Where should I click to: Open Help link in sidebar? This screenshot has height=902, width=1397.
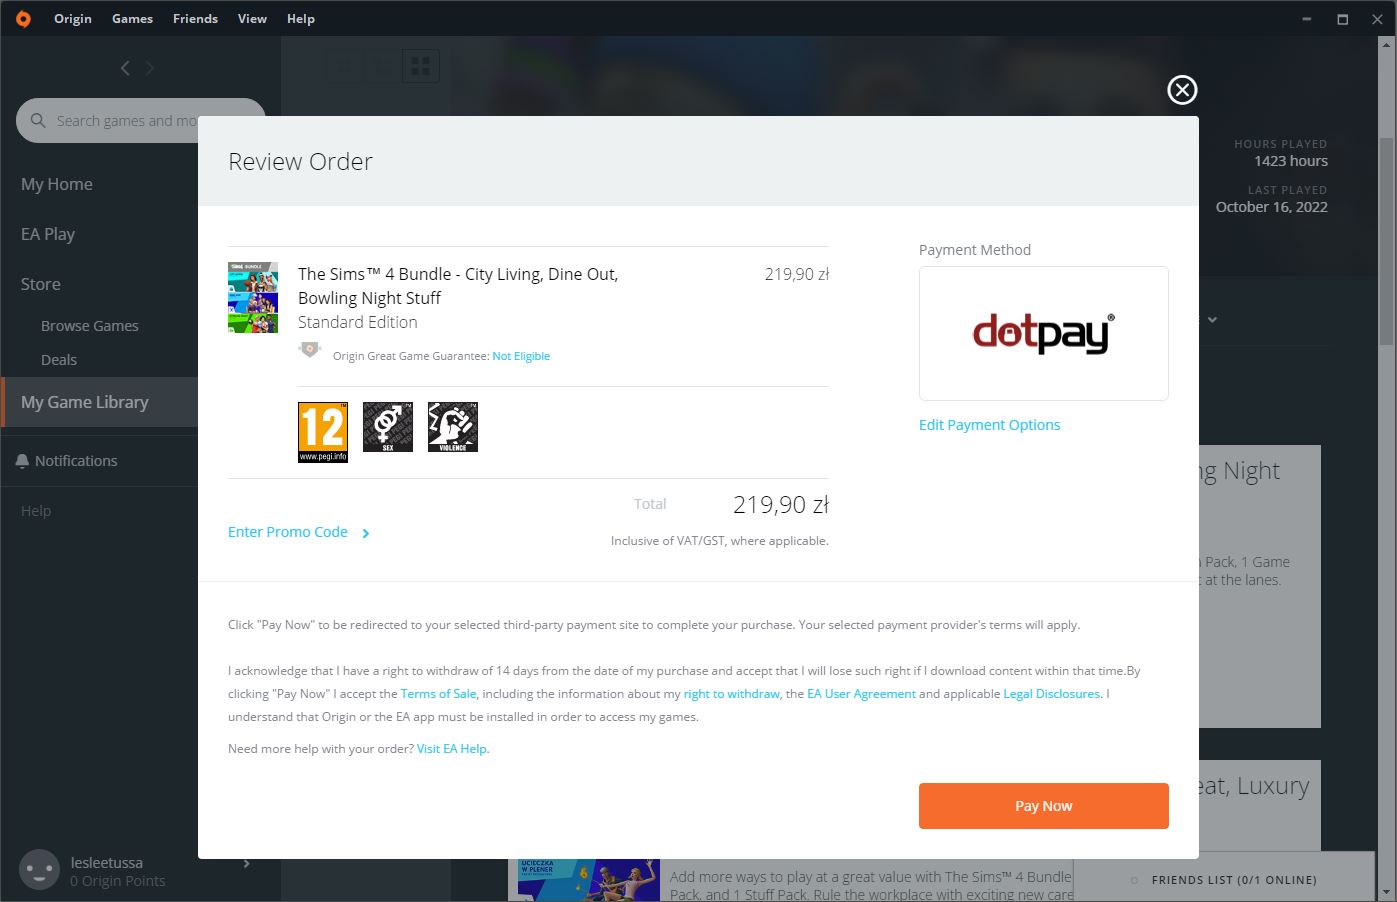36,511
